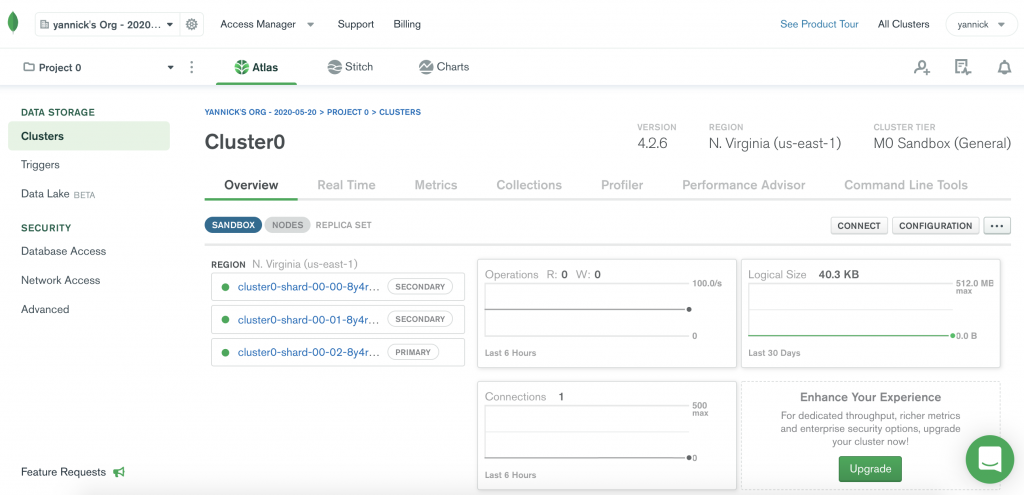This screenshot has width=1024, height=495.
Task: Switch to the Profiler tab
Action: 622,185
